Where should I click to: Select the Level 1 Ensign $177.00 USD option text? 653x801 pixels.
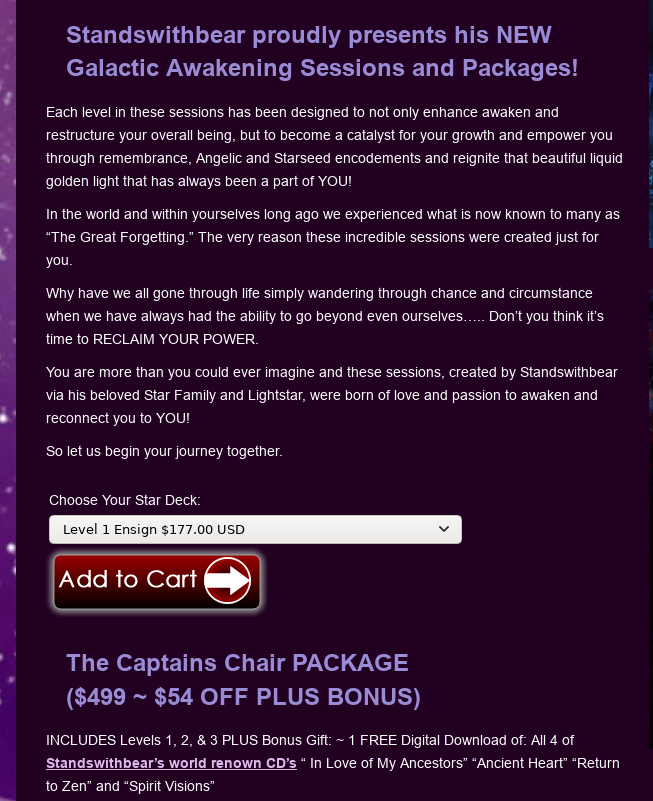(x=154, y=530)
